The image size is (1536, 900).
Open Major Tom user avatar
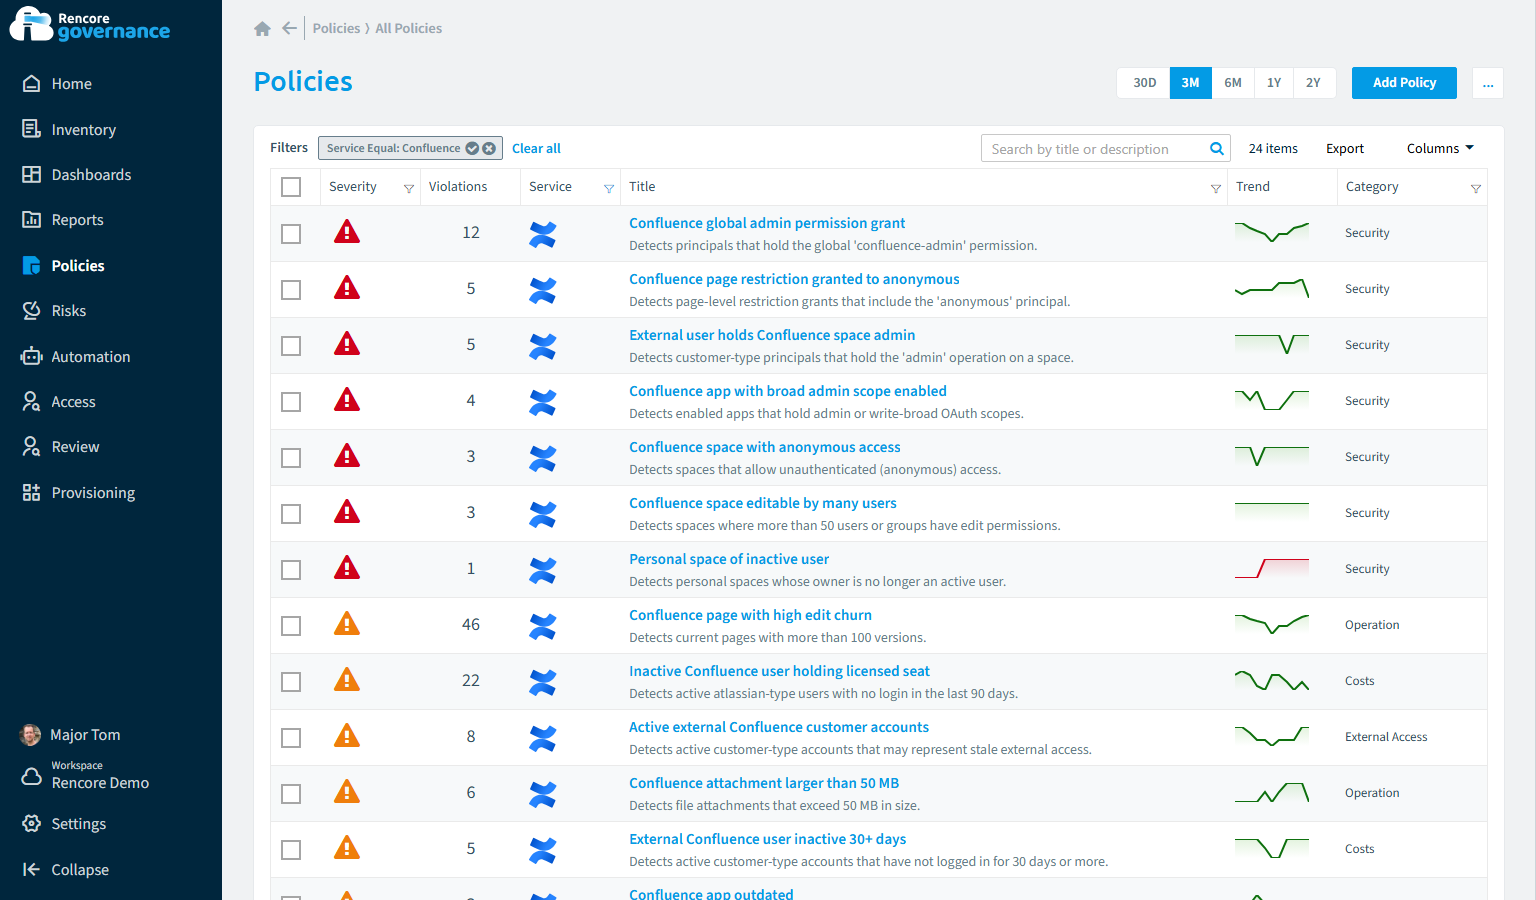tap(30, 735)
